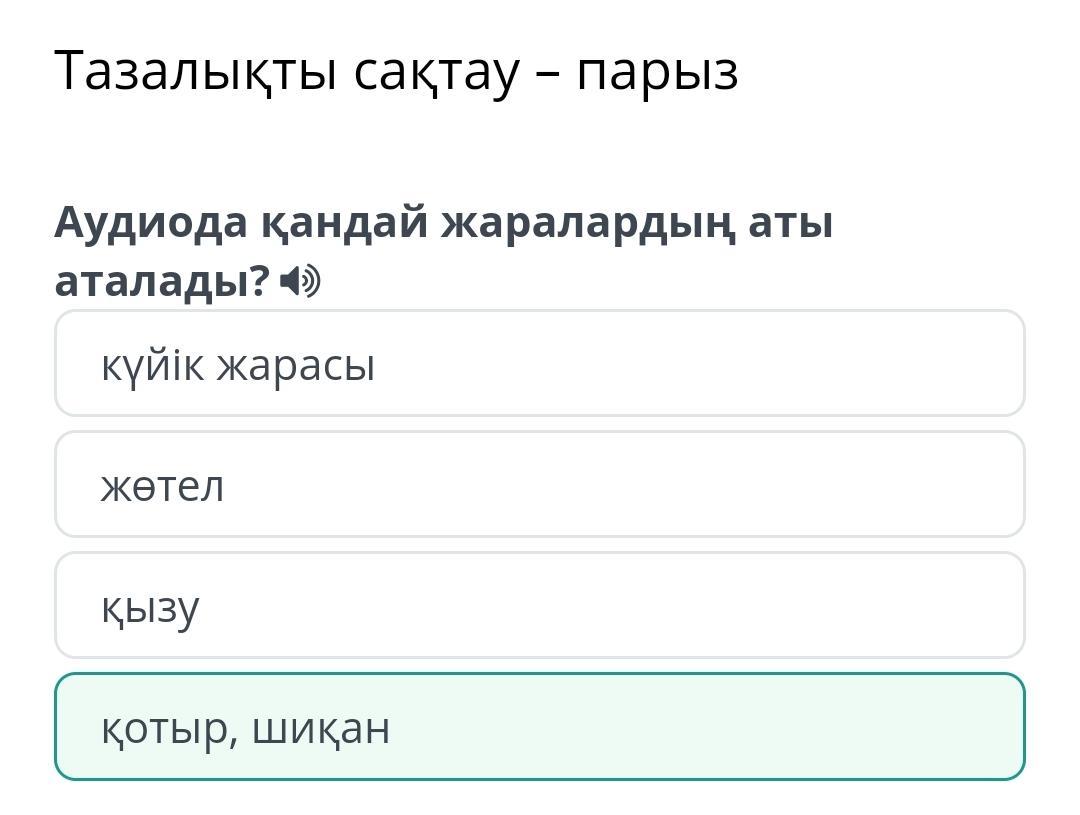Select the answer "күйік жарасы"

pyautogui.click(x=540, y=364)
